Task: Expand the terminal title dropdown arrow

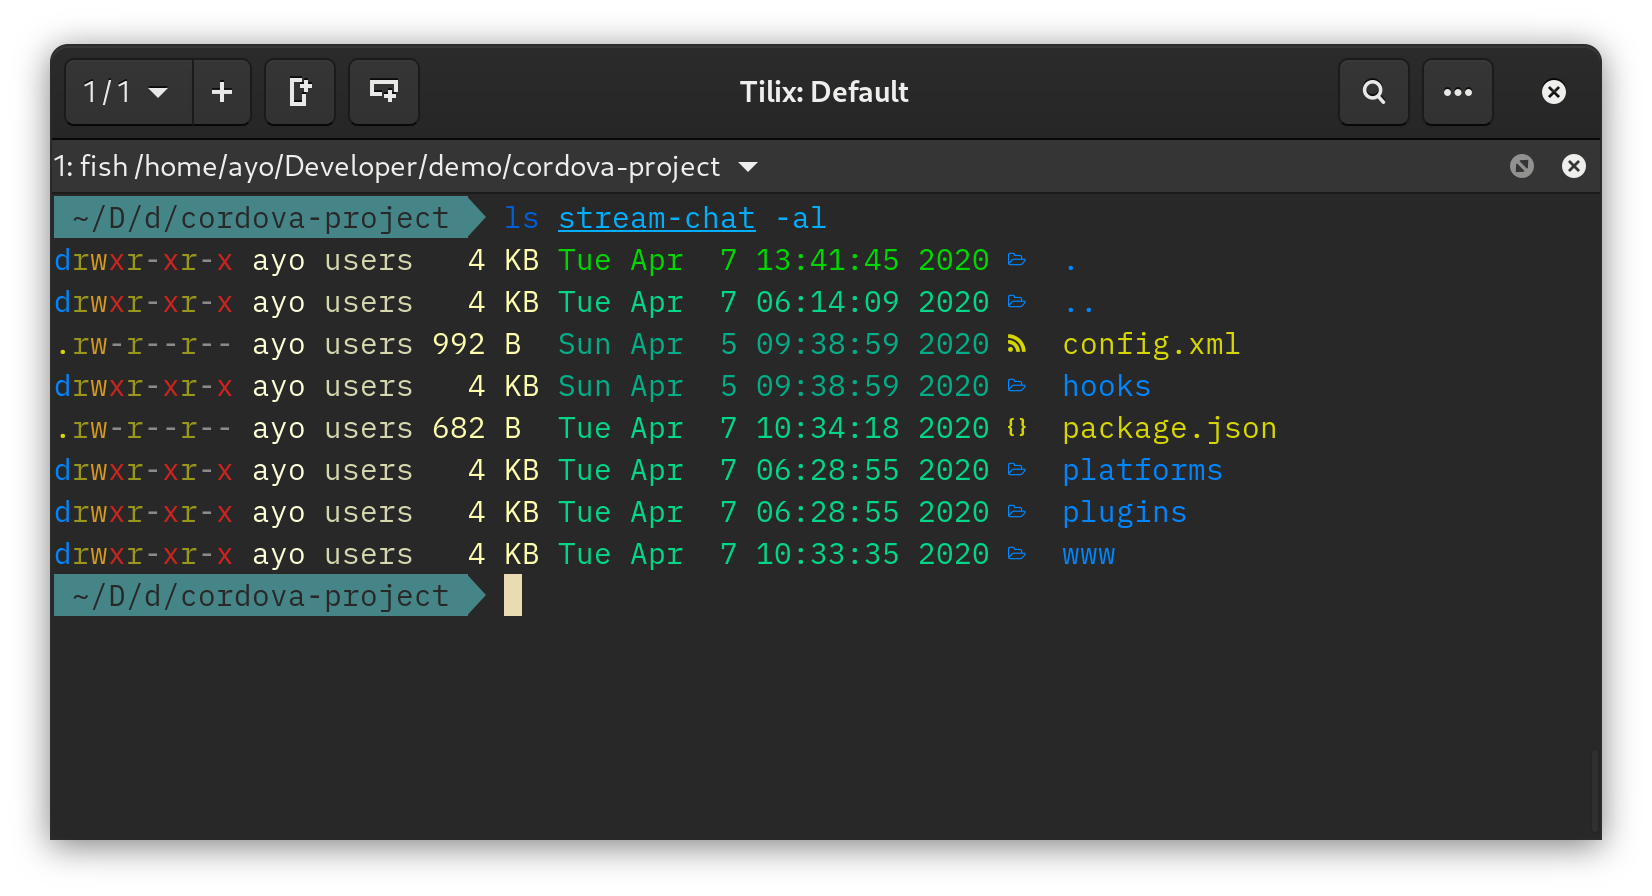Action: point(748,167)
